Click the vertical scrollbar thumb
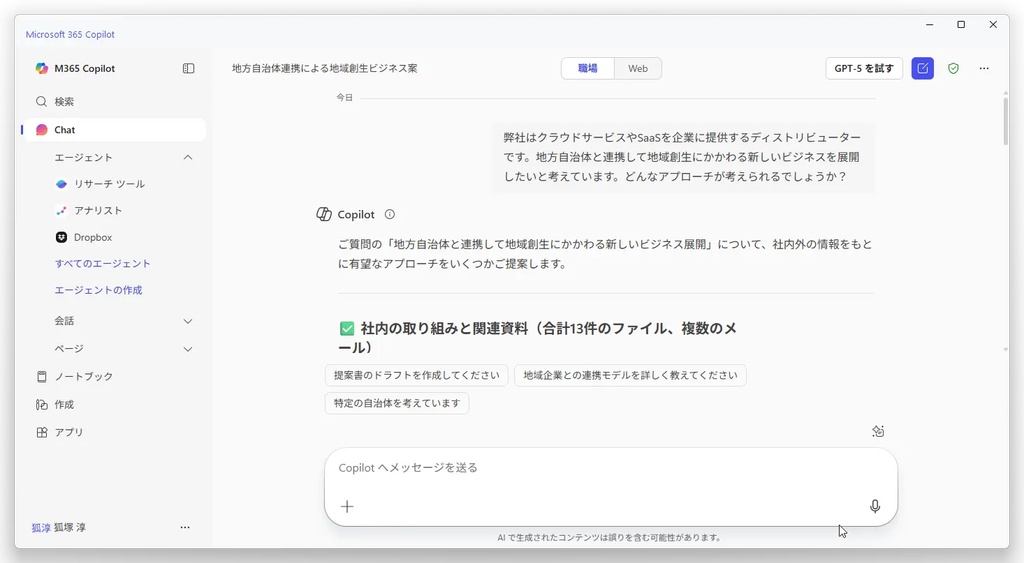 pyautogui.click(x=1006, y=122)
